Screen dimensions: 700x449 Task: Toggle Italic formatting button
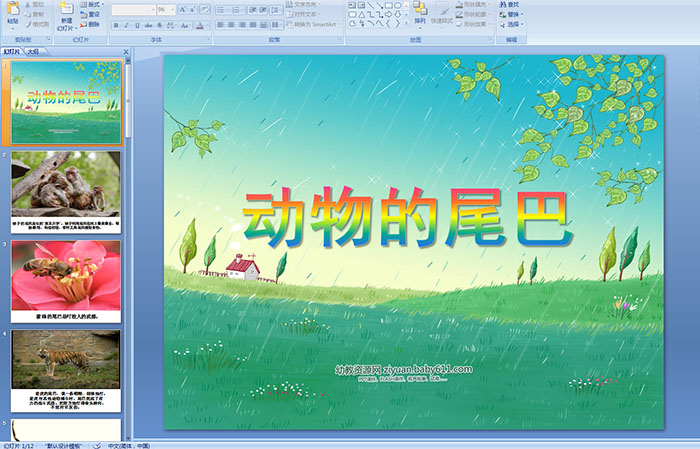[125, 24]
